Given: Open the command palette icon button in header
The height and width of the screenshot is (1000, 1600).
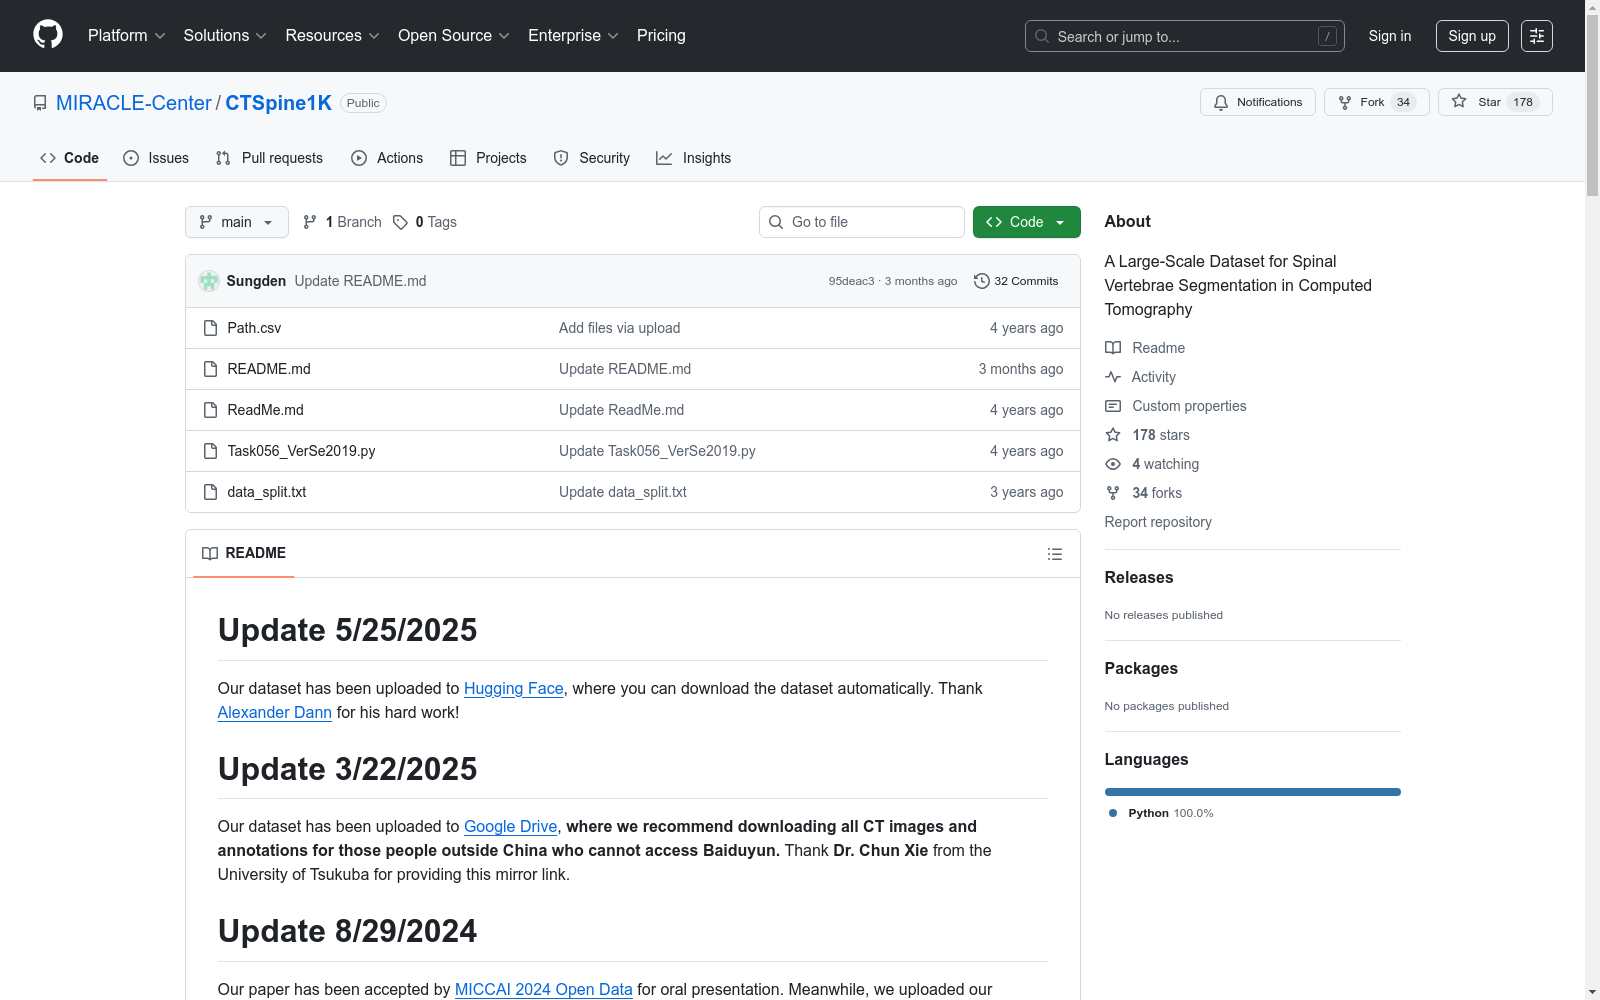Looking at the screenshot, I should pos(1536,36).
